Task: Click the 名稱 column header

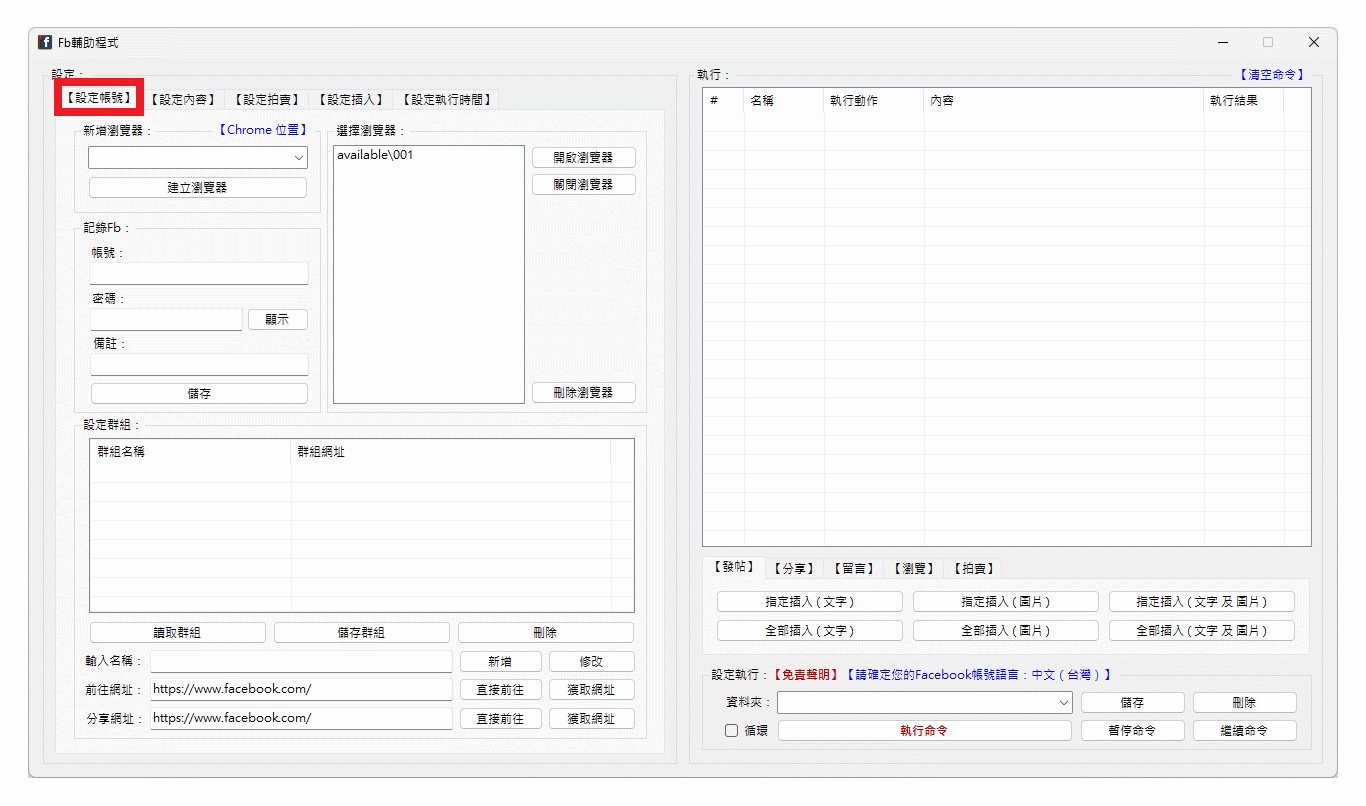Action: pyautogui.click(x=784, y=101)
